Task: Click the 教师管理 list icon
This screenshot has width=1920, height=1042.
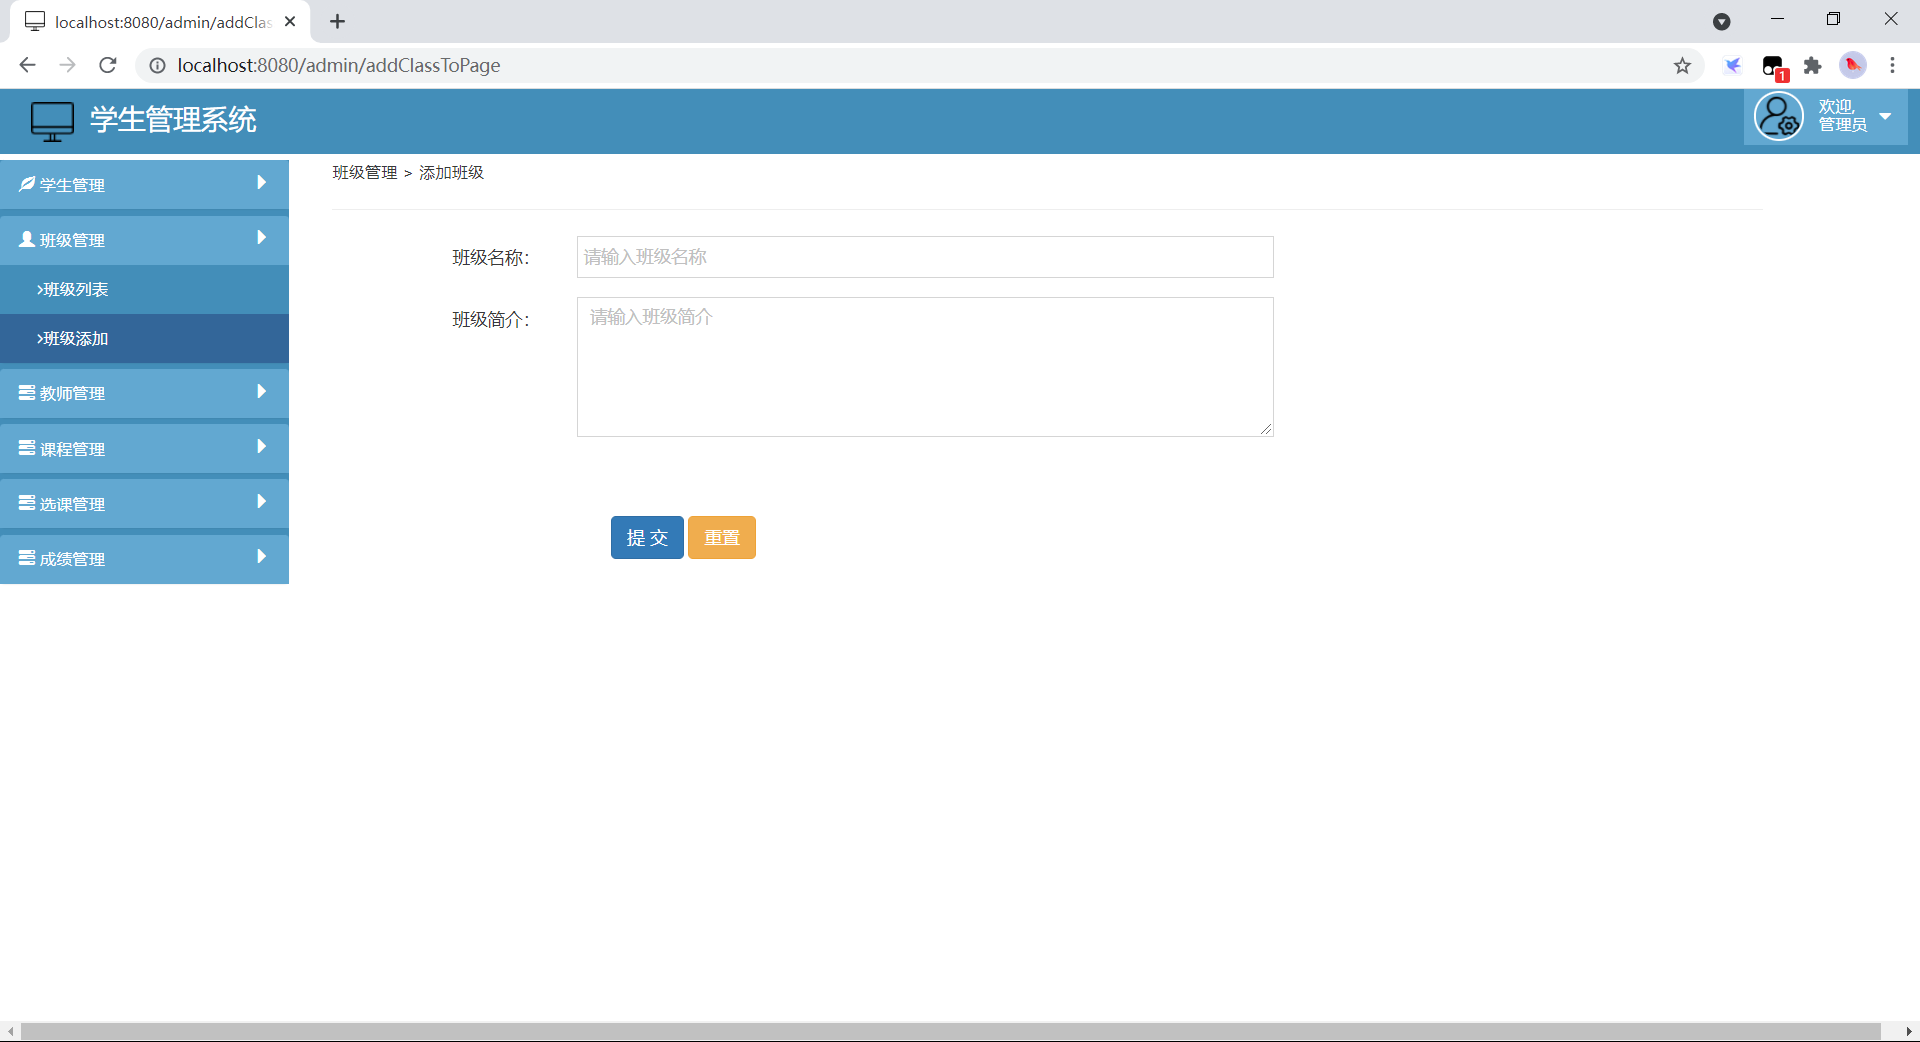Action: coord(25,393)
